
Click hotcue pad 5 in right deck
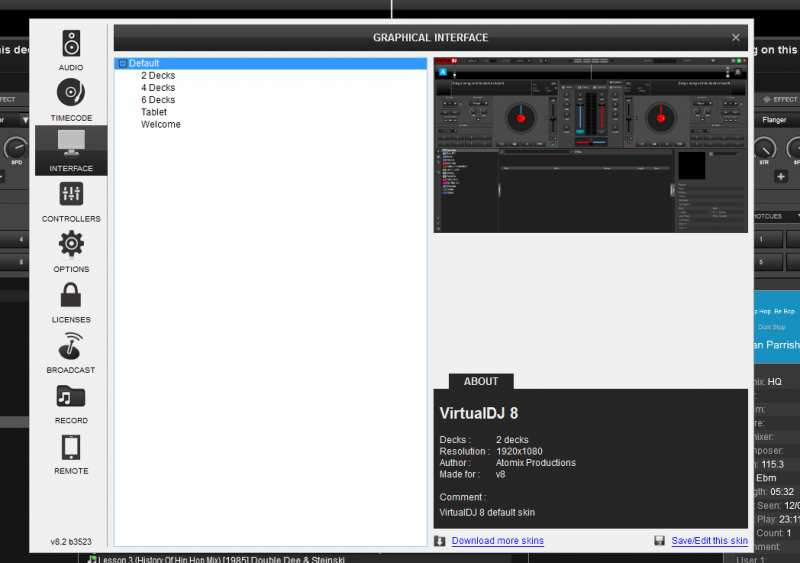pos(768,262)
